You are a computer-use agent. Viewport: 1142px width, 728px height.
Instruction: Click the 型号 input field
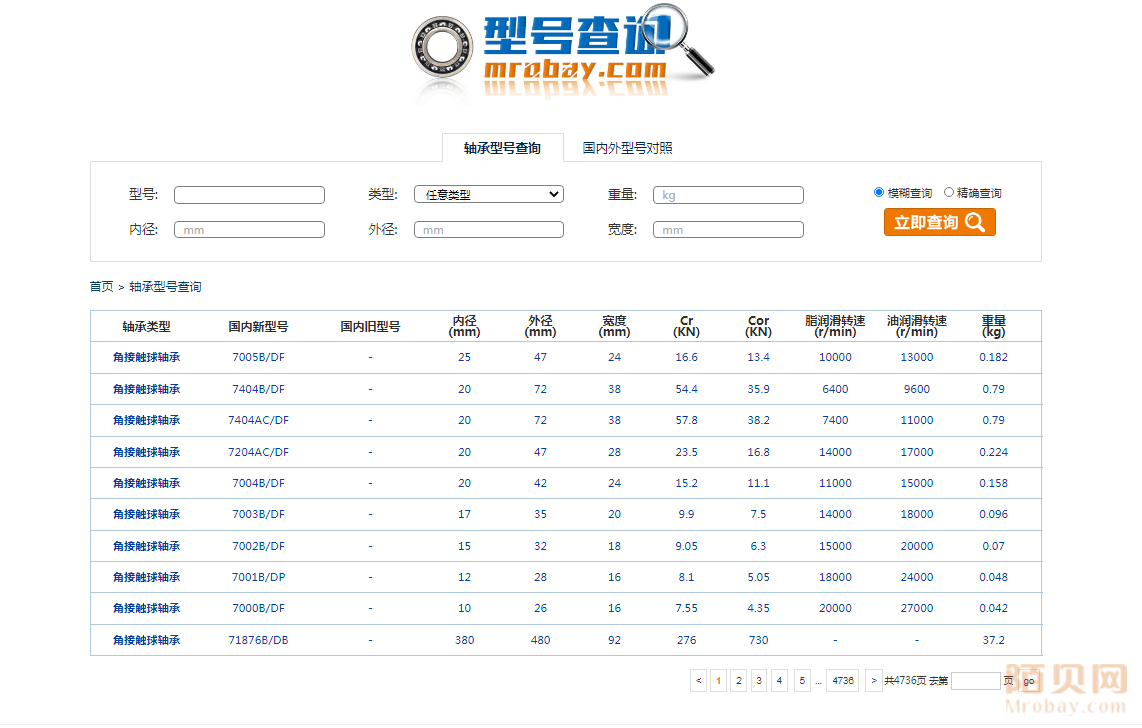(x=249, y=195)
